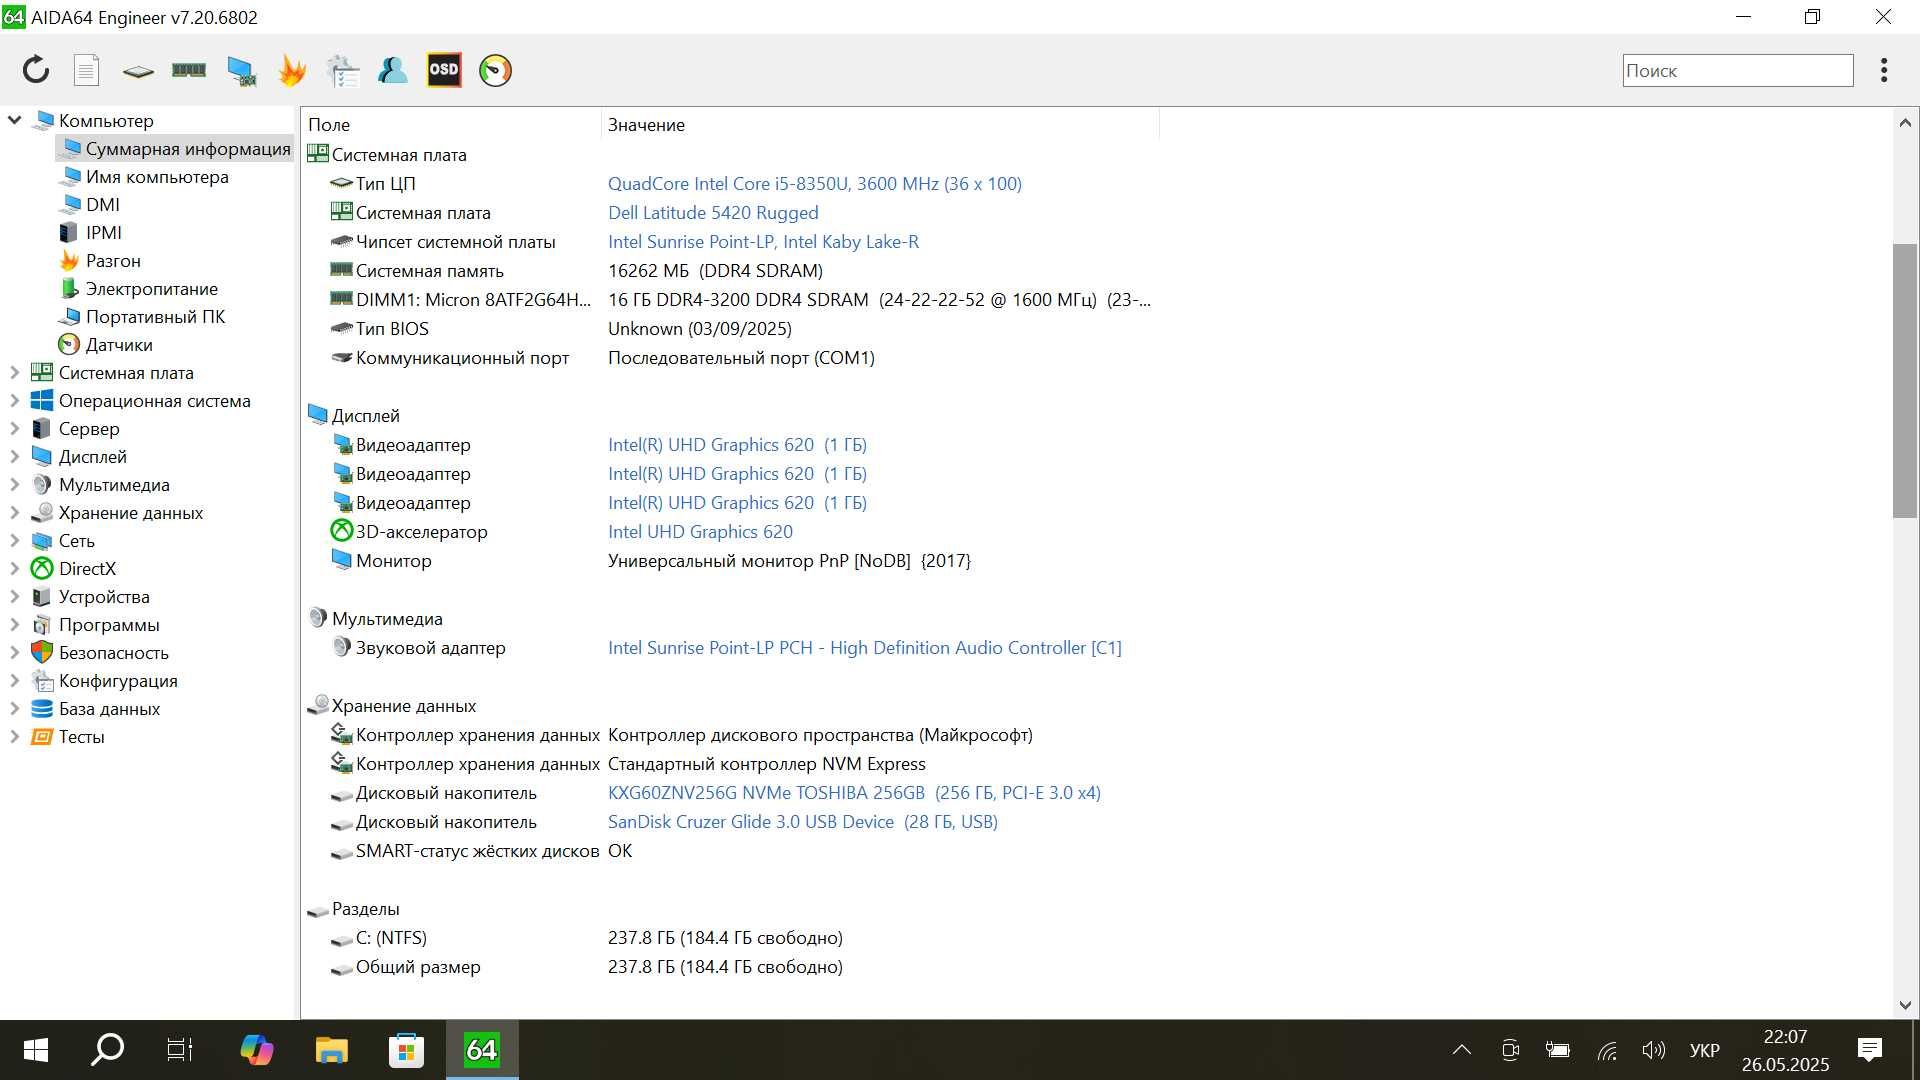Screen dimensions: 1920x1080
Task: Open File Explorer from the taskbar
Action: pyautogui.click(x=331, y=1050)
